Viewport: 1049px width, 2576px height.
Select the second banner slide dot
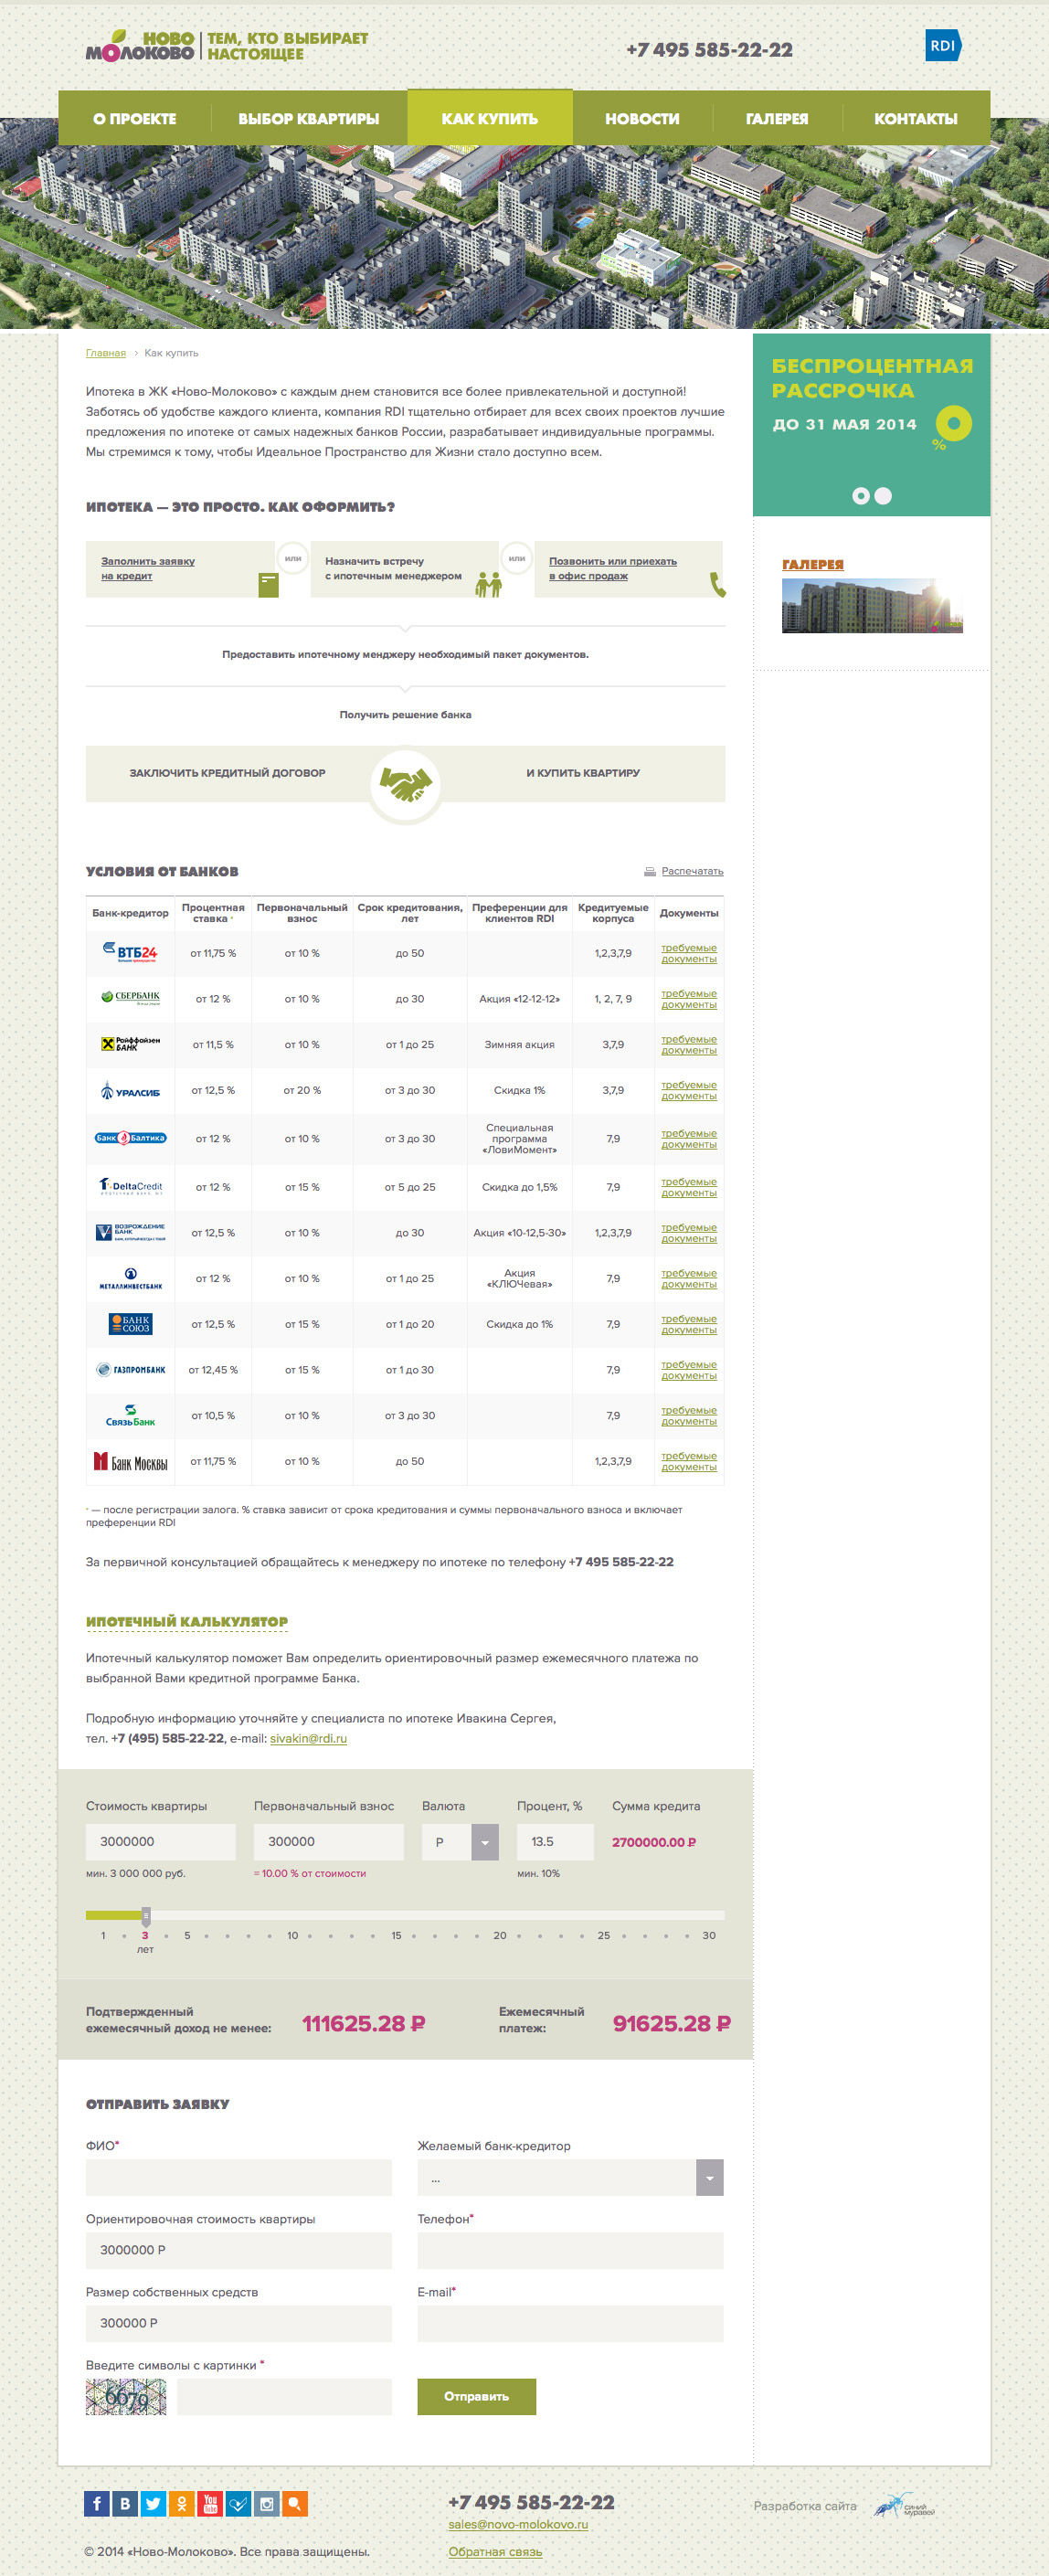coord(883,496)
